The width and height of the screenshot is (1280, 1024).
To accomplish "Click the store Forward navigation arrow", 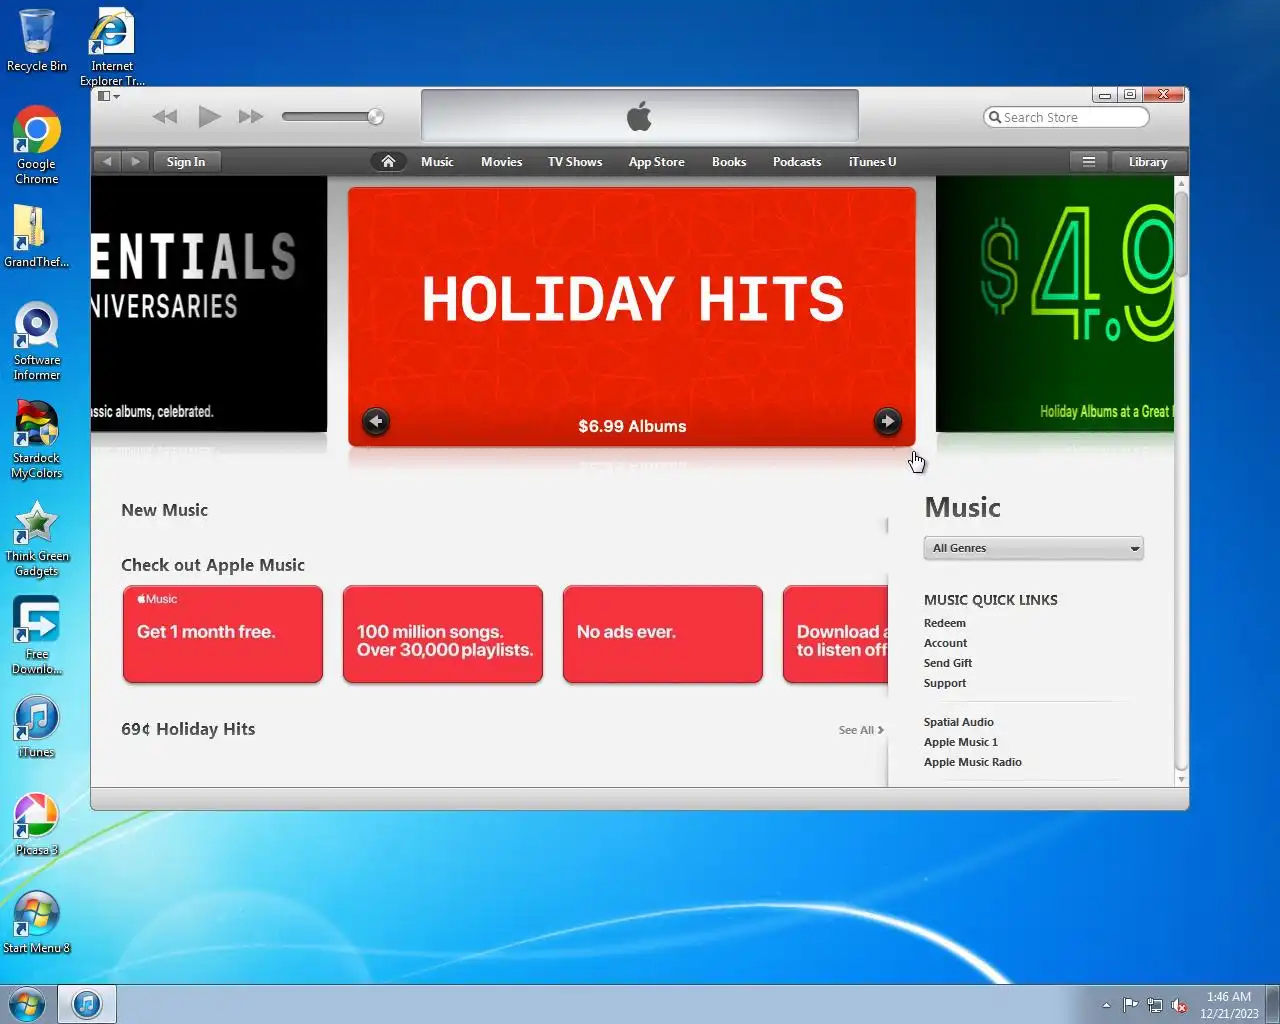I will [136, 161].
